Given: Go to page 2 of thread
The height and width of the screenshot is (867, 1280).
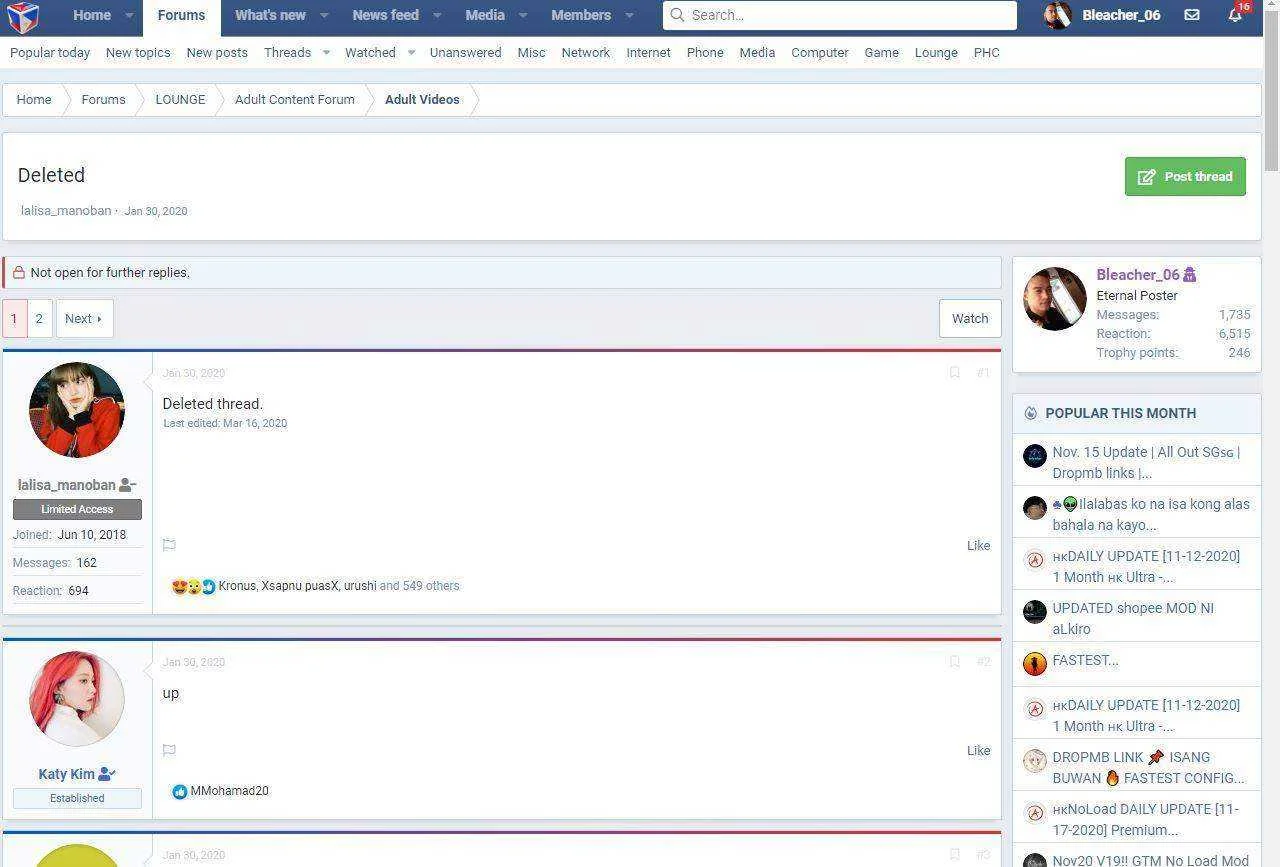Looking at the screenshot, I should (x=39, y=318).
